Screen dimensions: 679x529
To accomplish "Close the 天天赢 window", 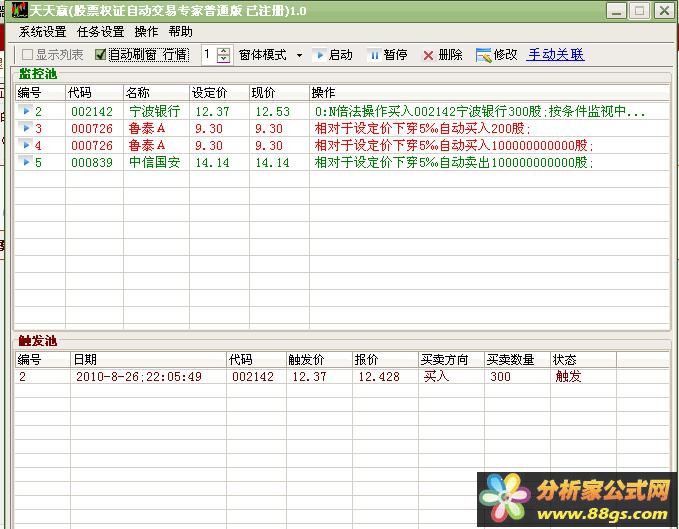I will 663,10.
